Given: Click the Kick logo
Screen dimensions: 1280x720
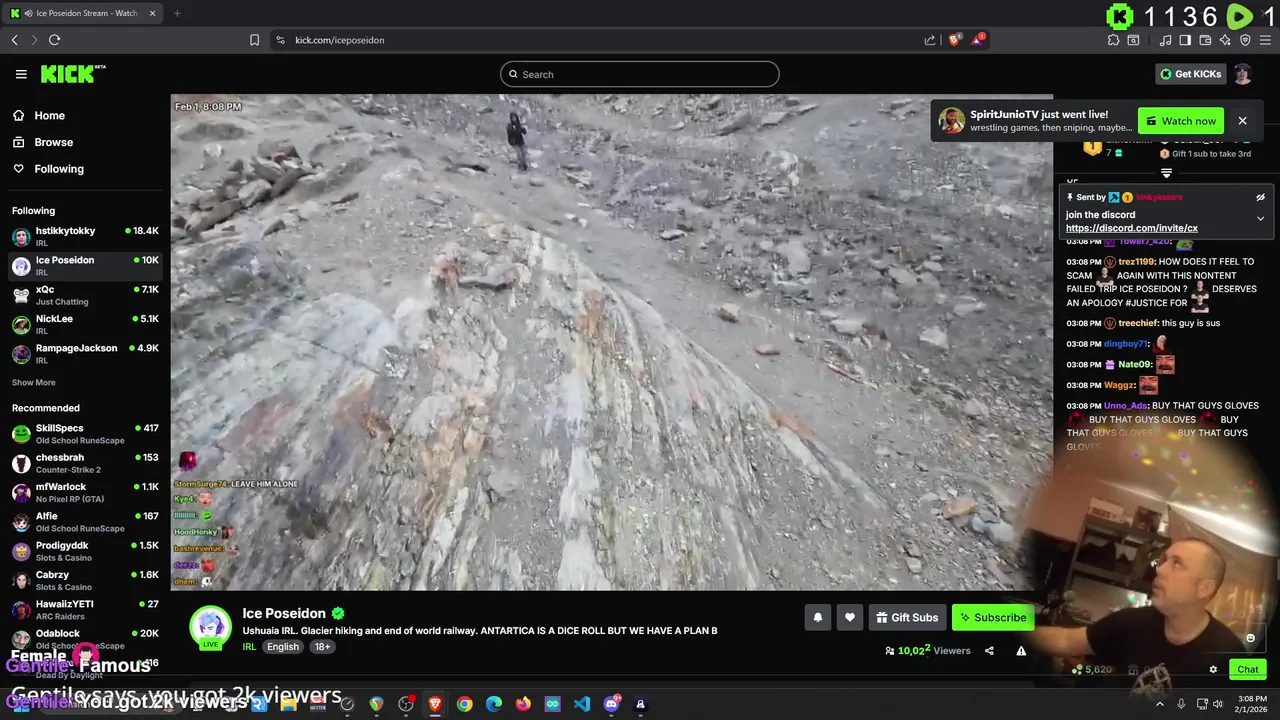Looking at the screenshot, I should click(x=72, y=74).
